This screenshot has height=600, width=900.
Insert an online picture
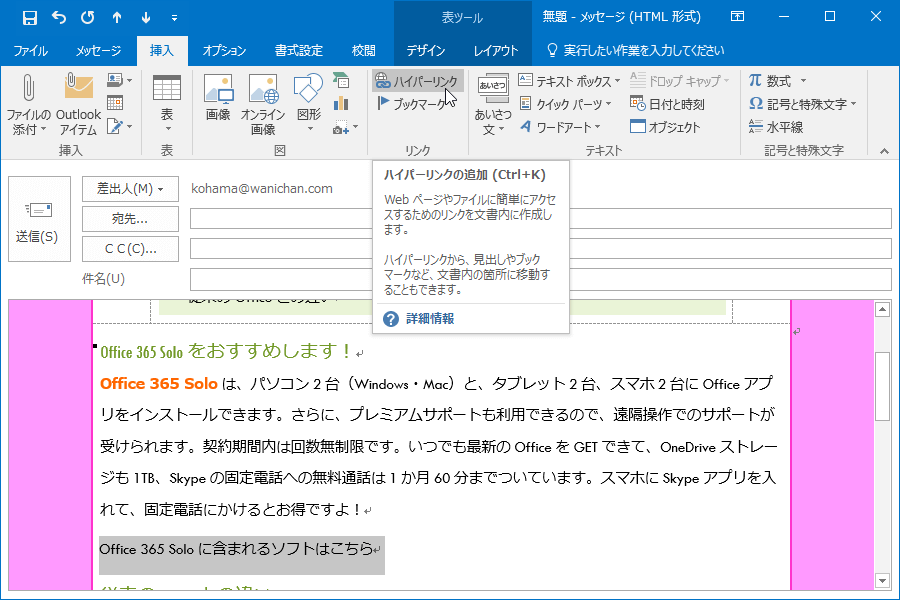tap(263, 104)
